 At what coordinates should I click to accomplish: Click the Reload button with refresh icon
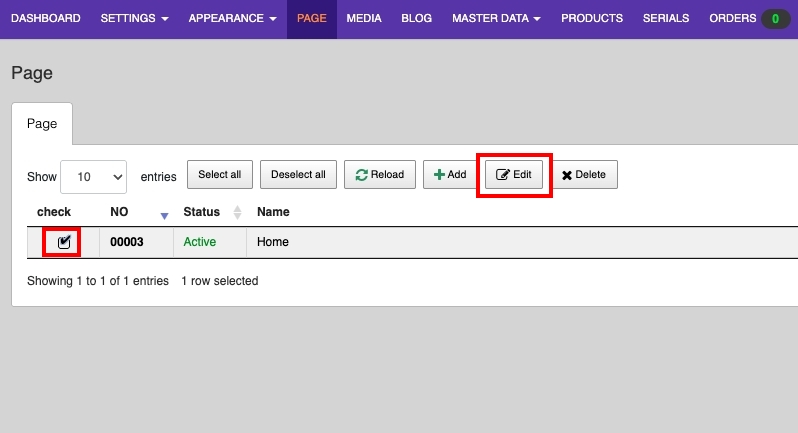pyautogui.click(x=380, y=175)
